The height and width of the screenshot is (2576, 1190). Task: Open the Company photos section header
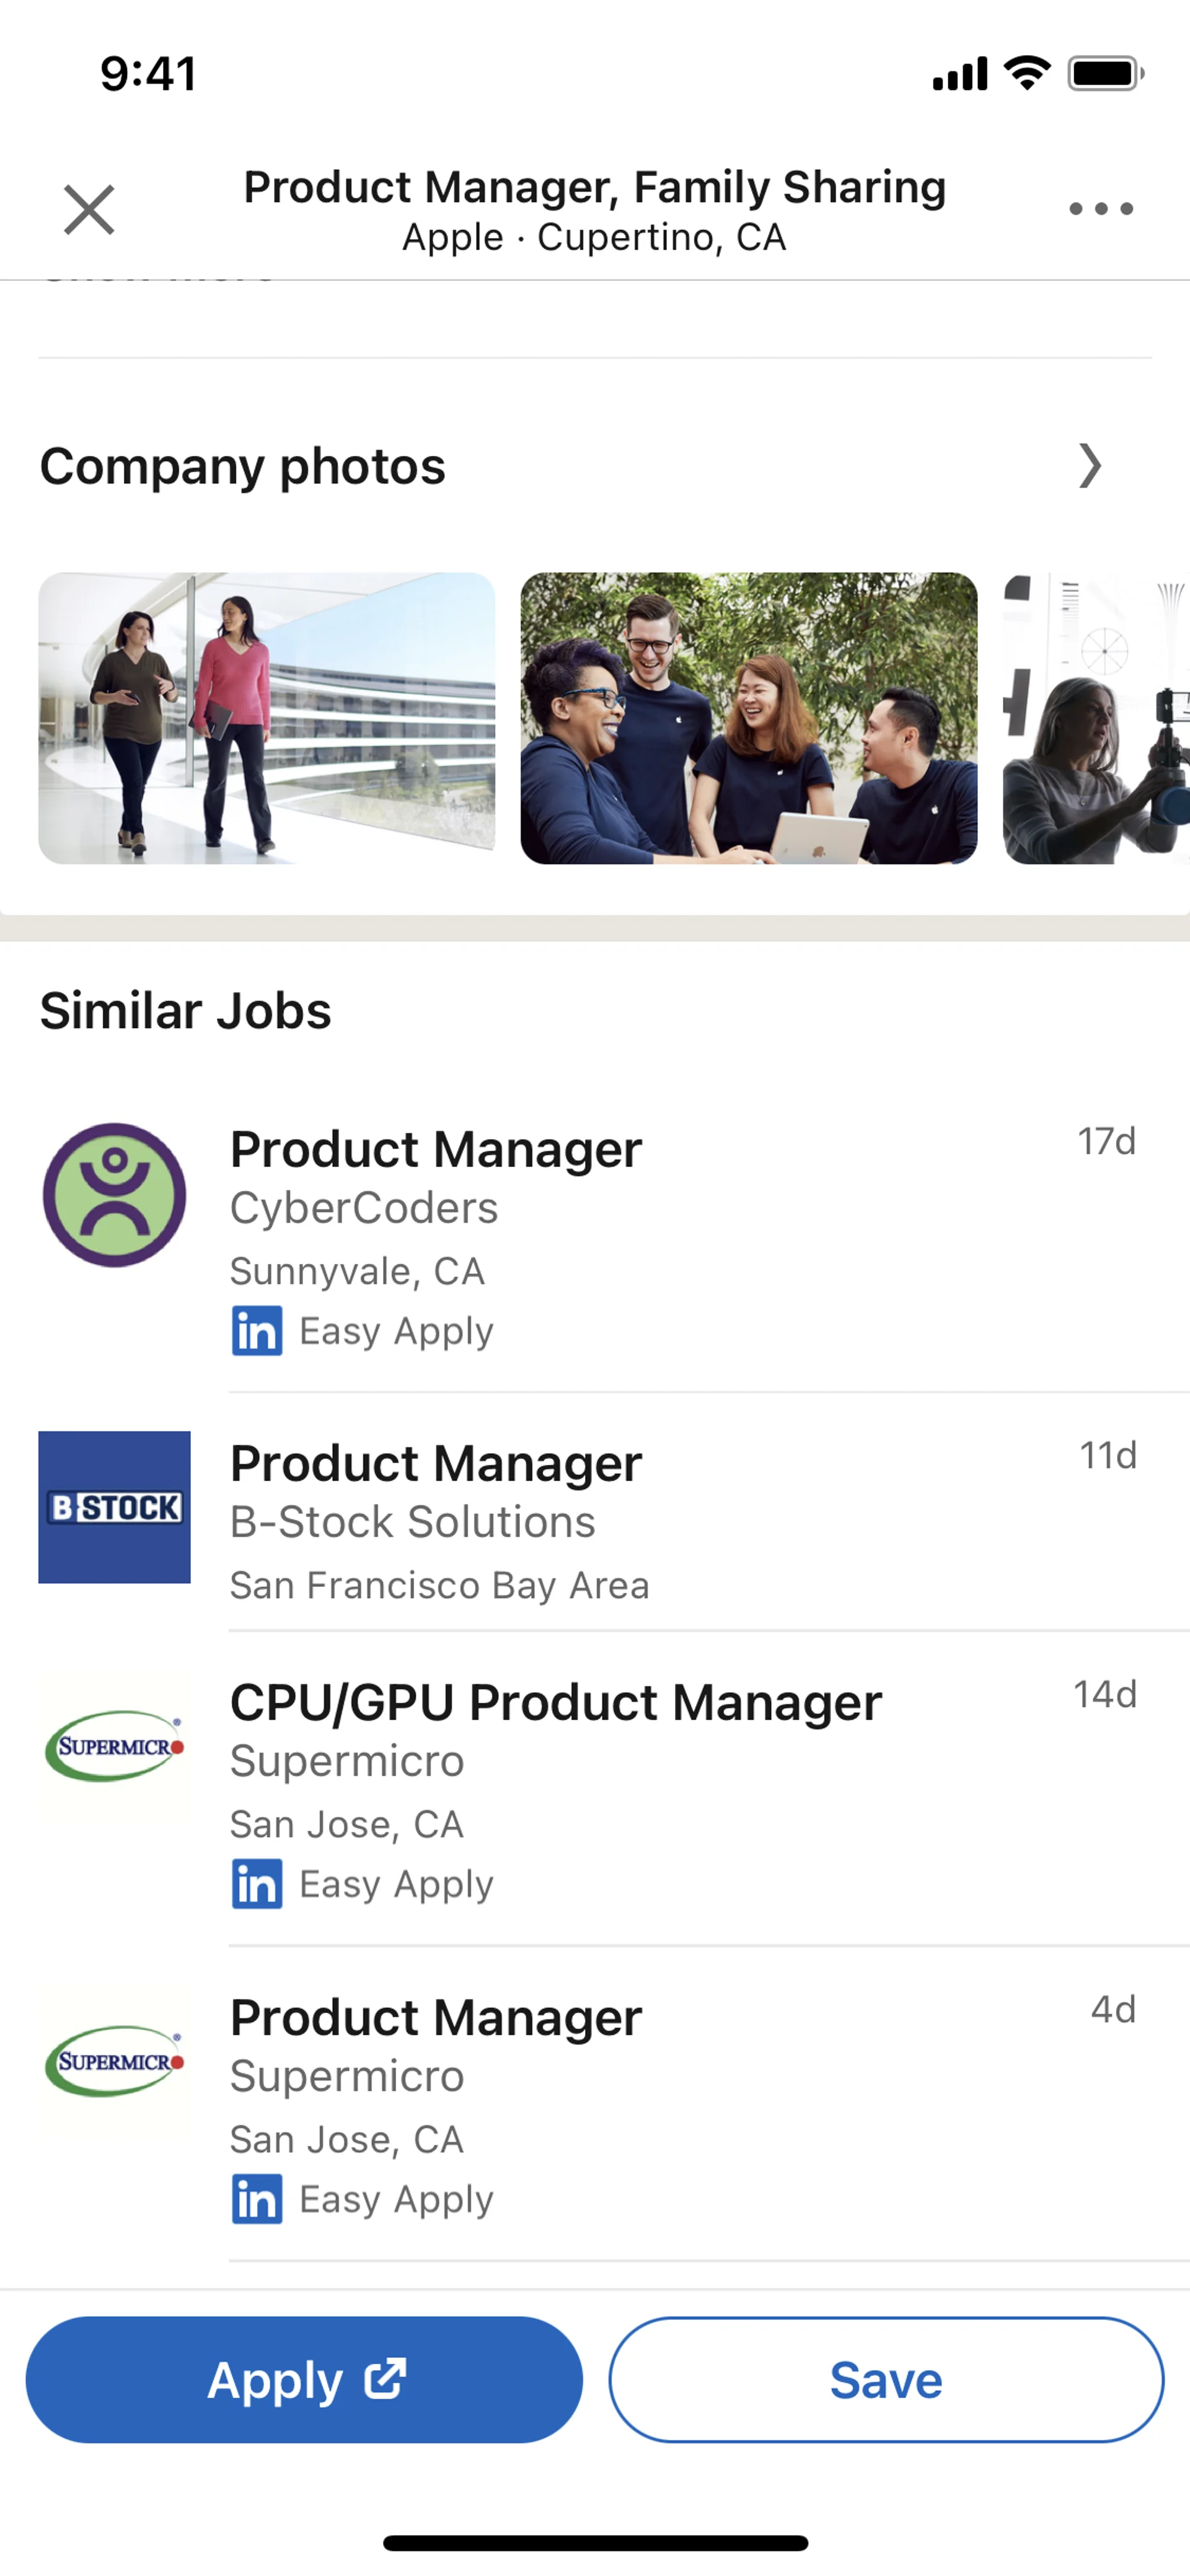pyautogui.click(x=243, y=466)
